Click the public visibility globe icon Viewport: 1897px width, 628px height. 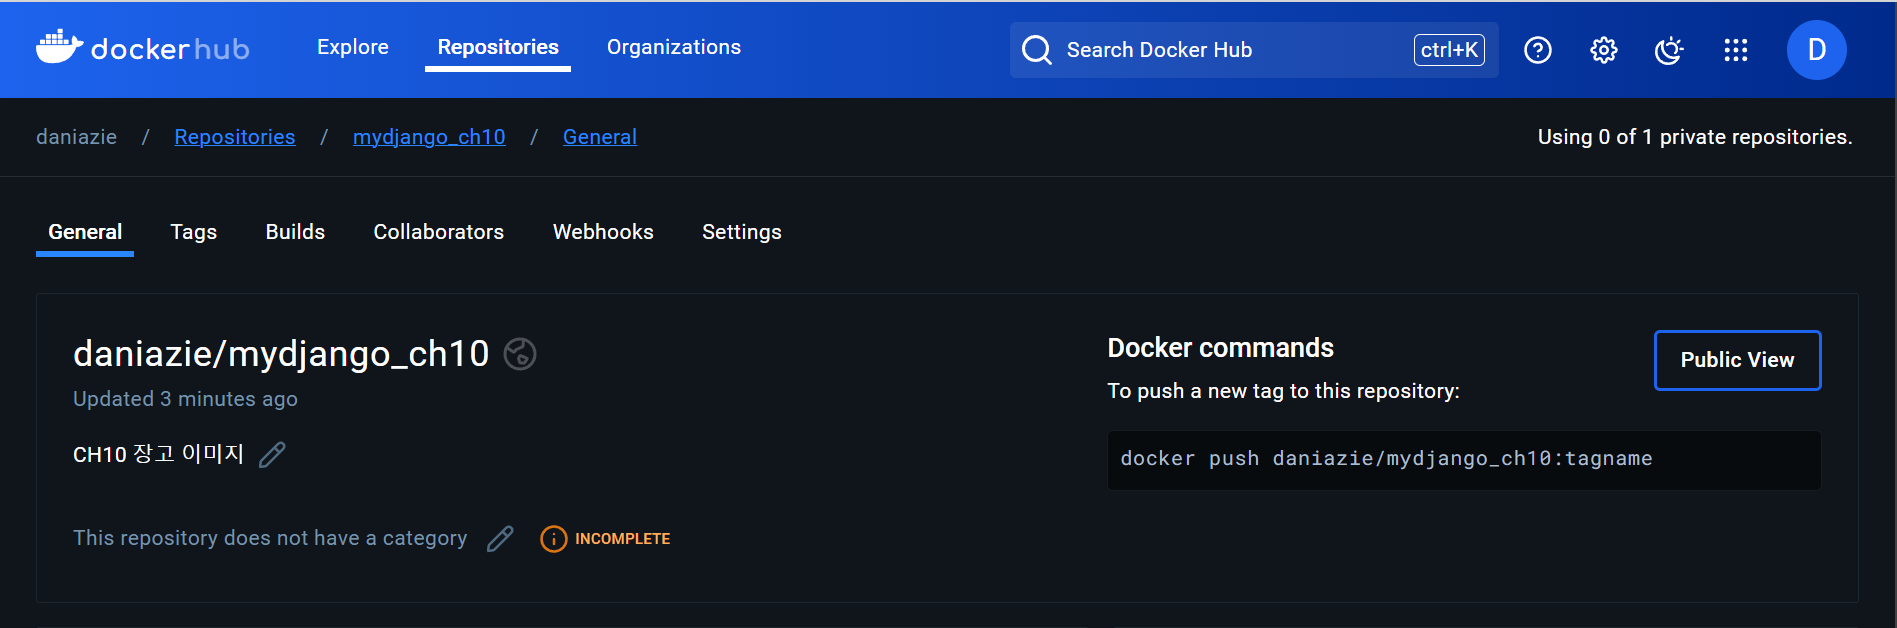coord(520,354)
